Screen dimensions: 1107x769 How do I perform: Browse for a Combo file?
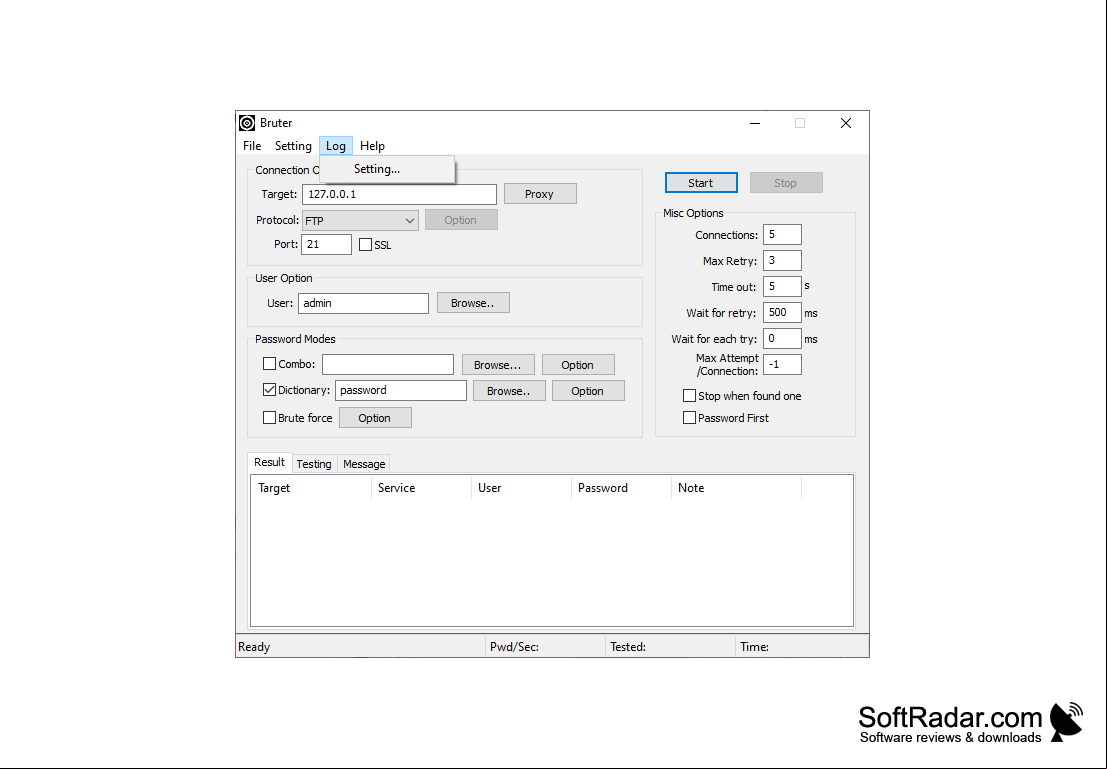(498, 365)
